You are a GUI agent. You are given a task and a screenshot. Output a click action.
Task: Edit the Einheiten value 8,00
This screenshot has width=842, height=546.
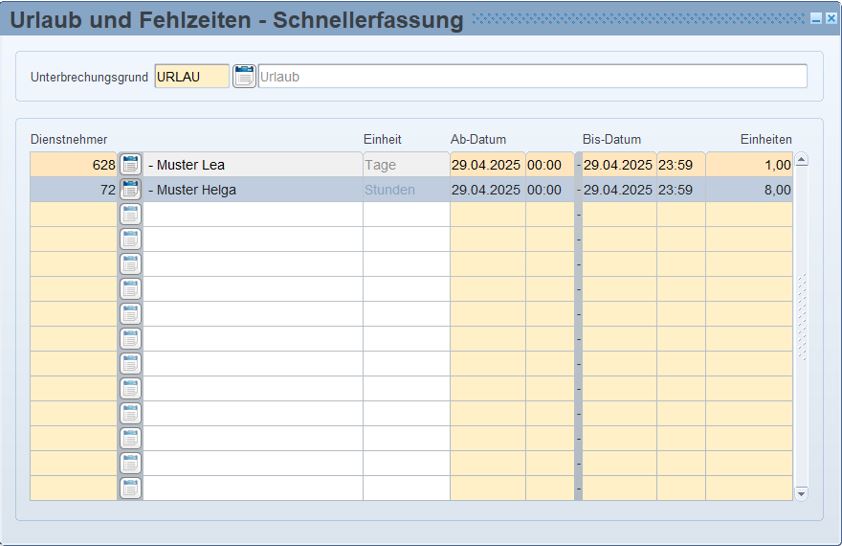click(x=748, y=190)
